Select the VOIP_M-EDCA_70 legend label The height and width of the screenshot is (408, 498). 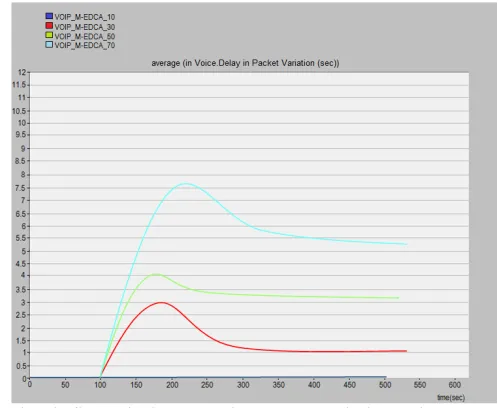point(85,45)
